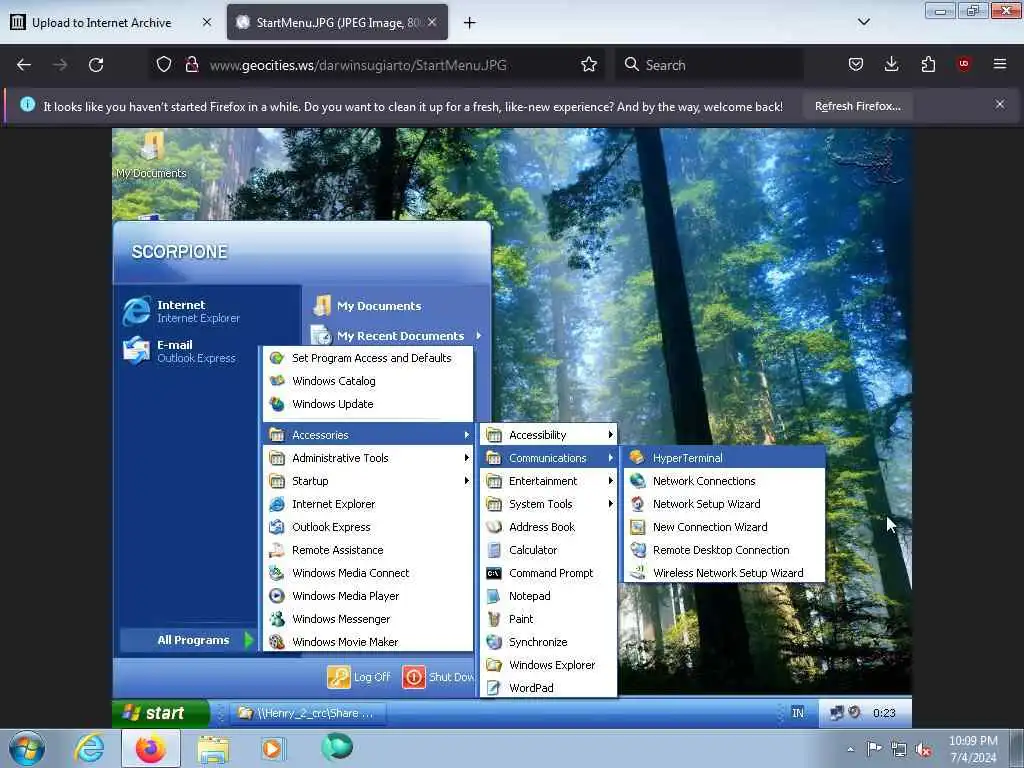Click My Recent Documents in the image
The width and height of the screenshot is (1024, 768).
pos(397,336)
